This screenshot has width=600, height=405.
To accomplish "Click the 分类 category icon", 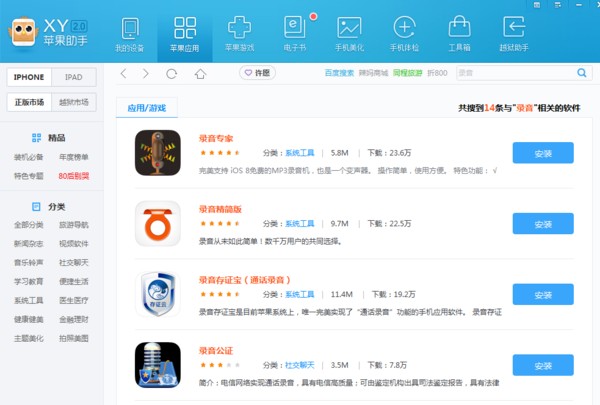I will click(x=36, y=207).
